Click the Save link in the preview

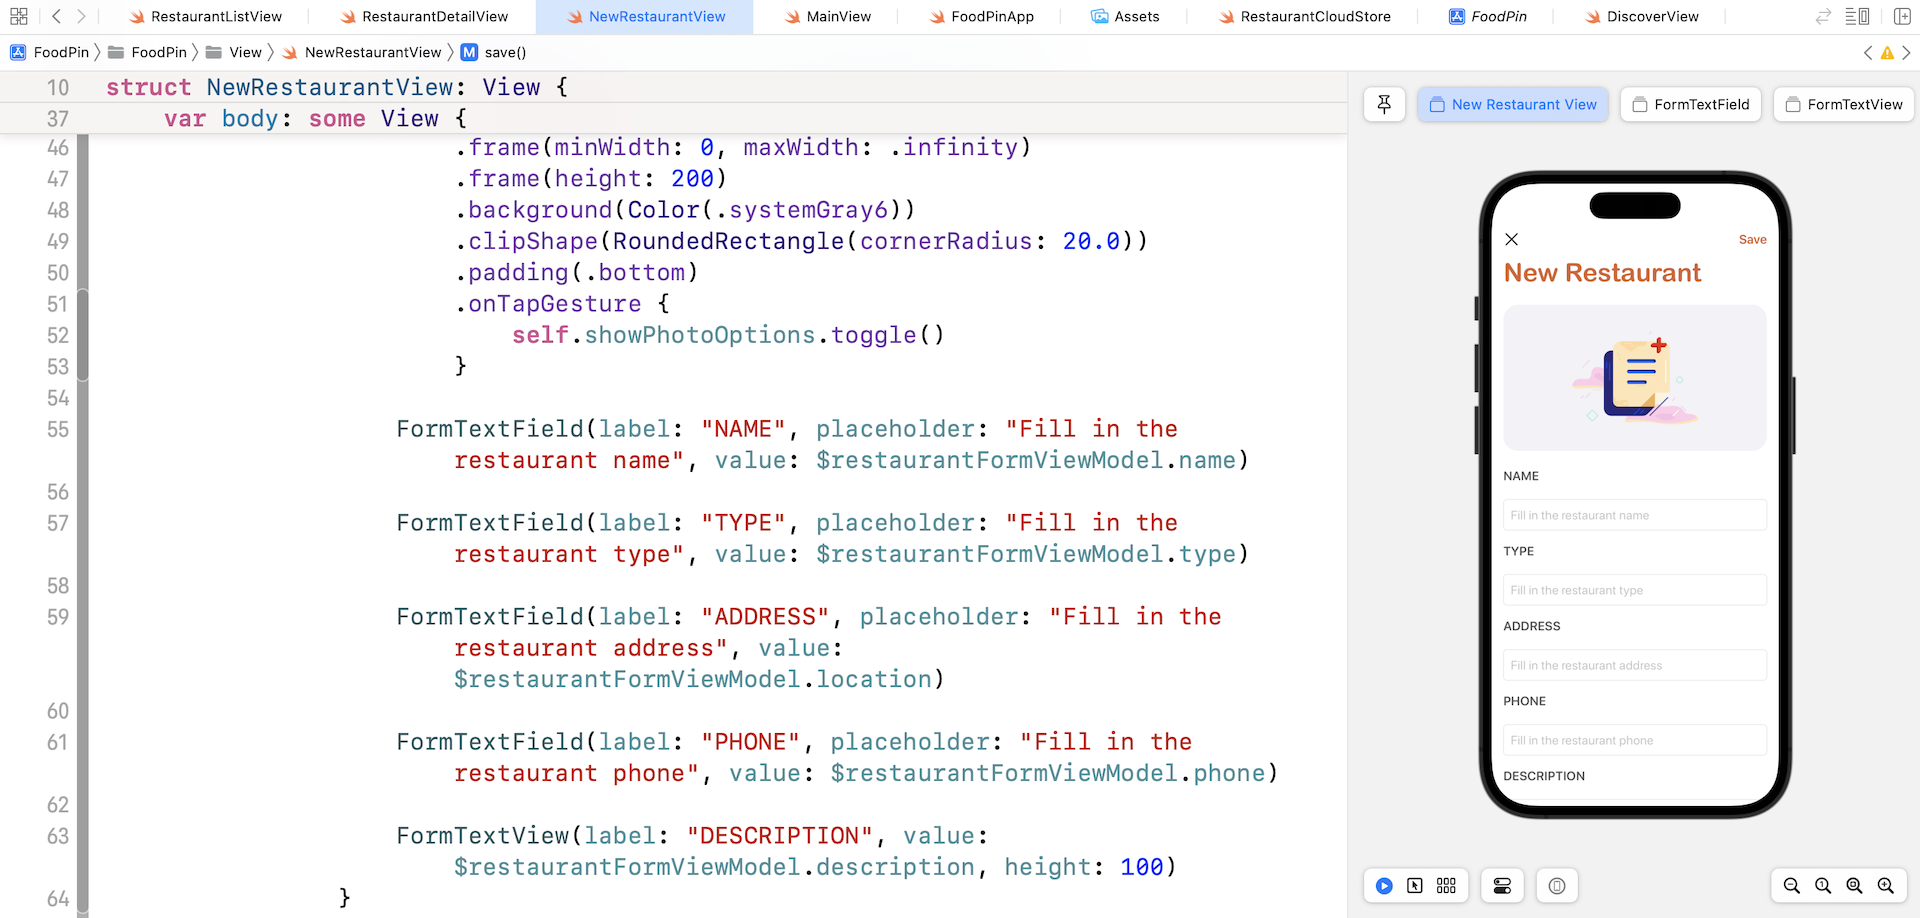point(1752,240)
